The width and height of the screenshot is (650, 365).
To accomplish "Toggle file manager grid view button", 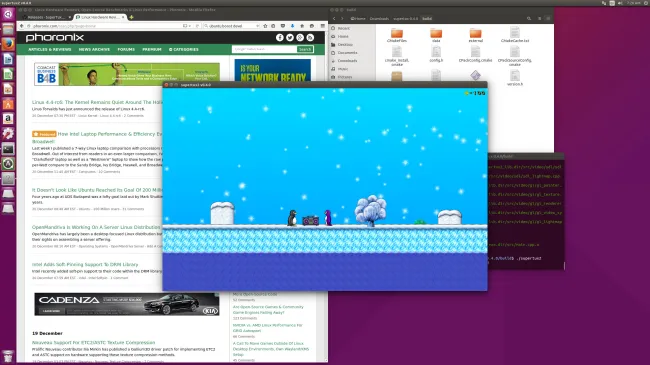I will click(548, 19).
